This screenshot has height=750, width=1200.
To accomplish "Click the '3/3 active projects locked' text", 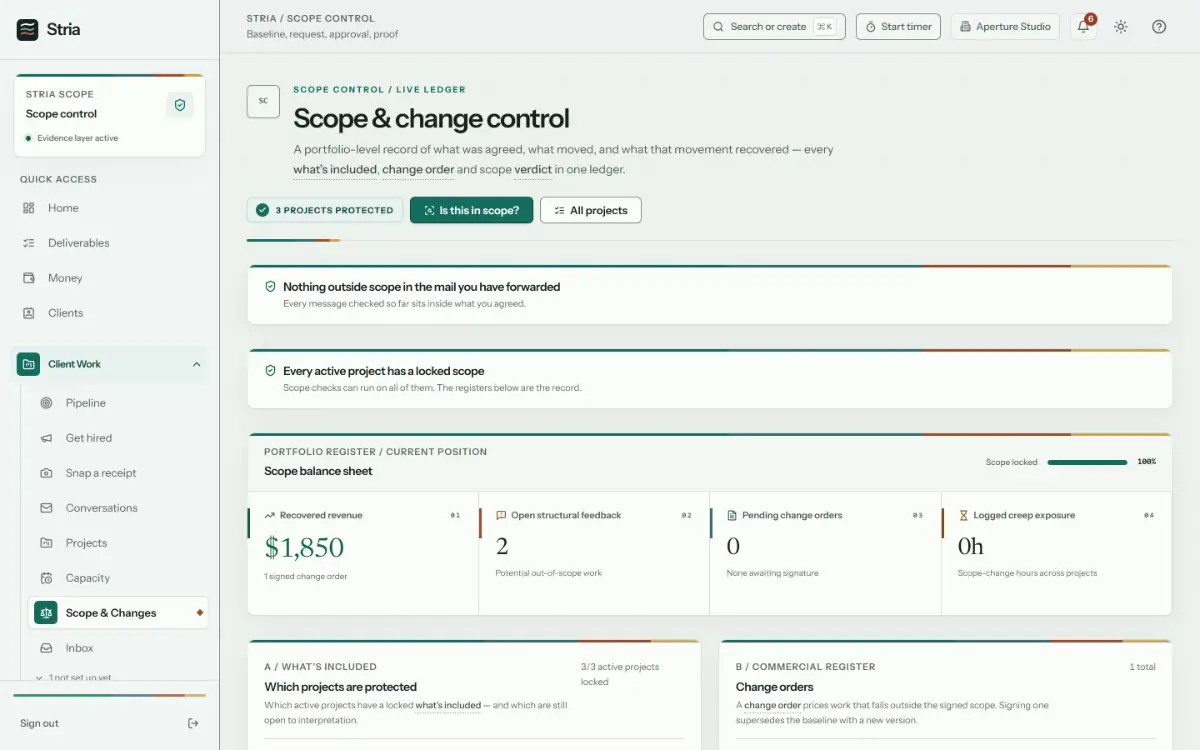I will [x=620, y=674].
